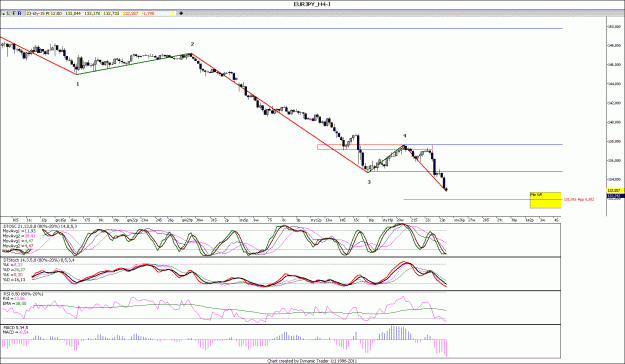This screenshot has height=364, width=625.
Task: Click the upper blue horizontal line across the chart
Action: pos(281,28)
